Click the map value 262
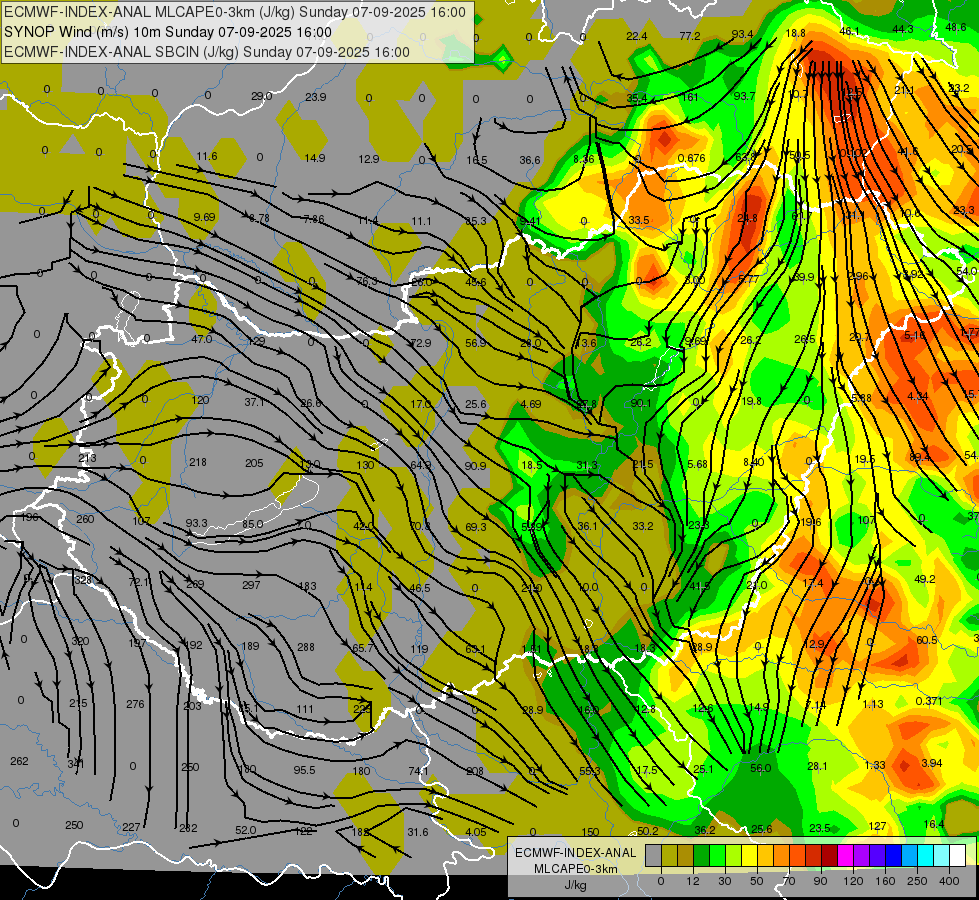Image resolution: width=979 pixels, height=900 pixels. pos(19,761)
